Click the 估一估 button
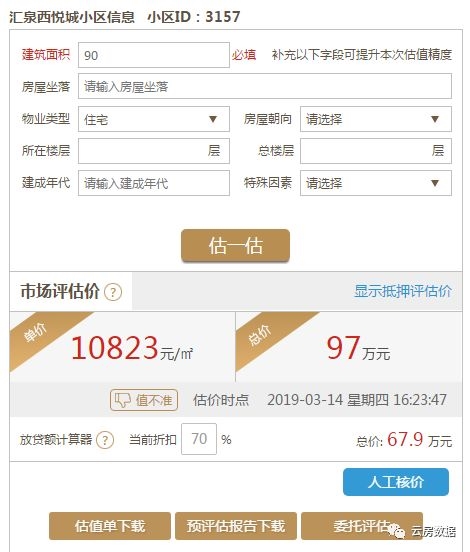The image size is (470, 552). pos(236,245)
